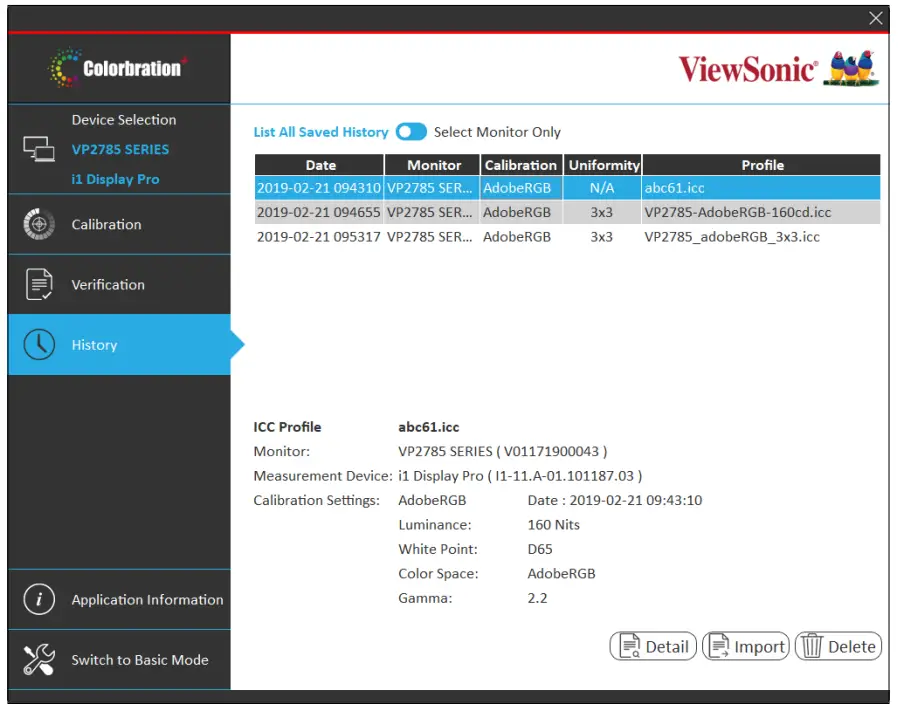Click the ICC Profile abc61.icc detail value
This screenshot has width=898, height=711.
pos(428,427)
